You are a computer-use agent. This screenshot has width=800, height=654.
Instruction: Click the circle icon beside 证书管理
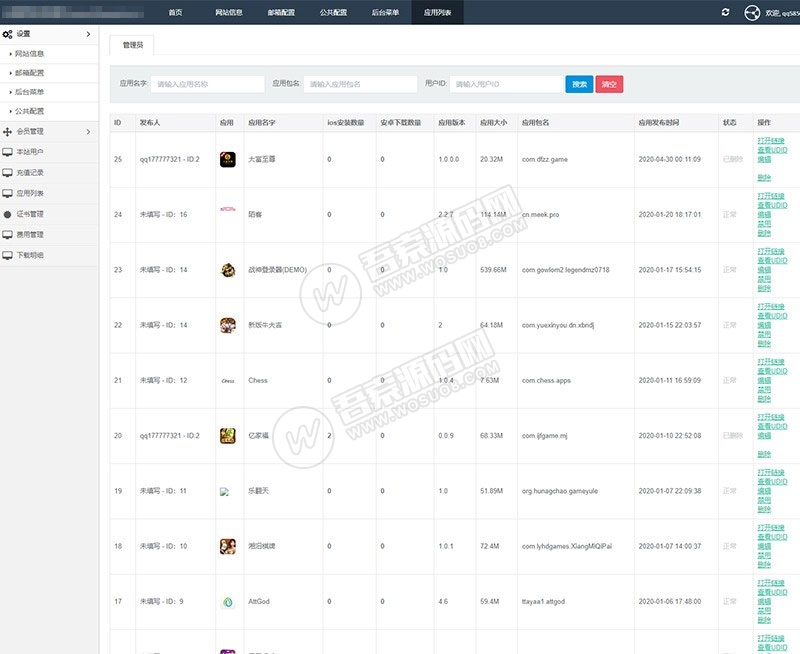[8, 214]
